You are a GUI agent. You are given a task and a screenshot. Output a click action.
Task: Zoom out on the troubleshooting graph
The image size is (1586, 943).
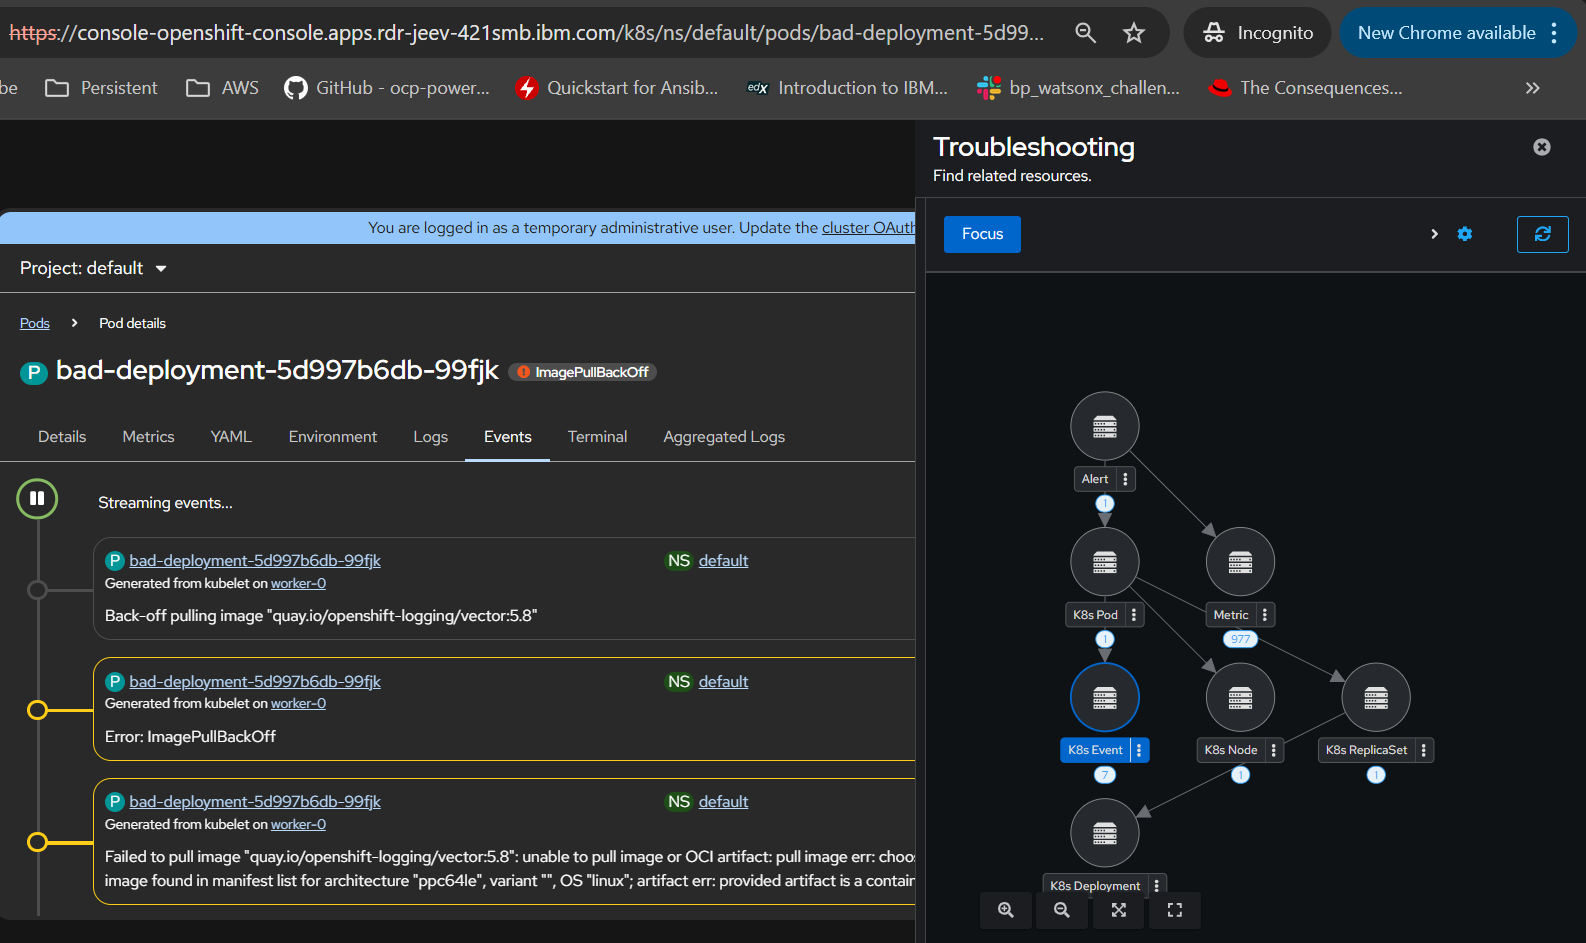[x=1062, y=910]
